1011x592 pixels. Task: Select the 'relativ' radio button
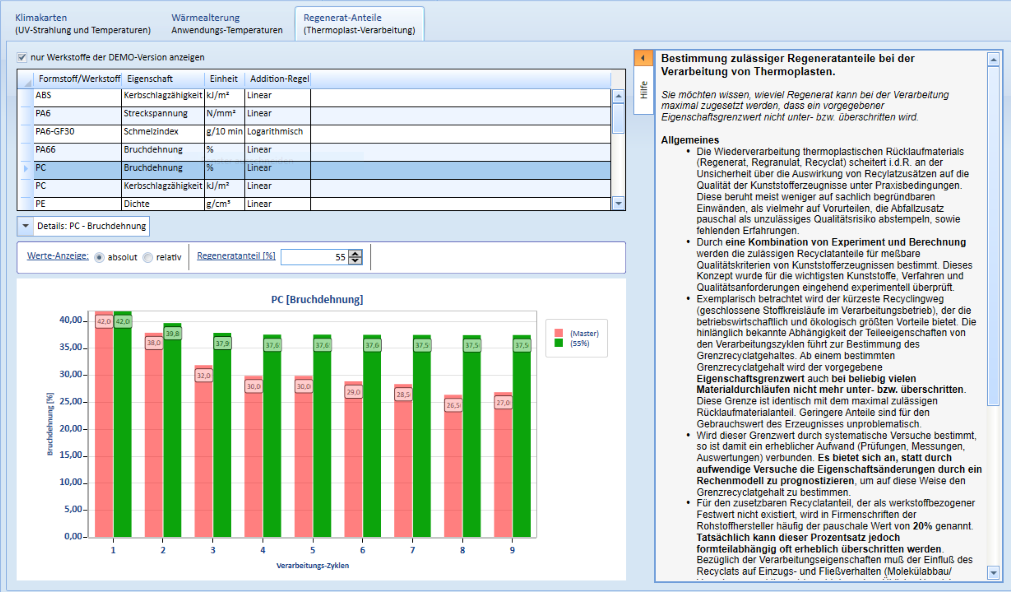click(x=148, y=257)
